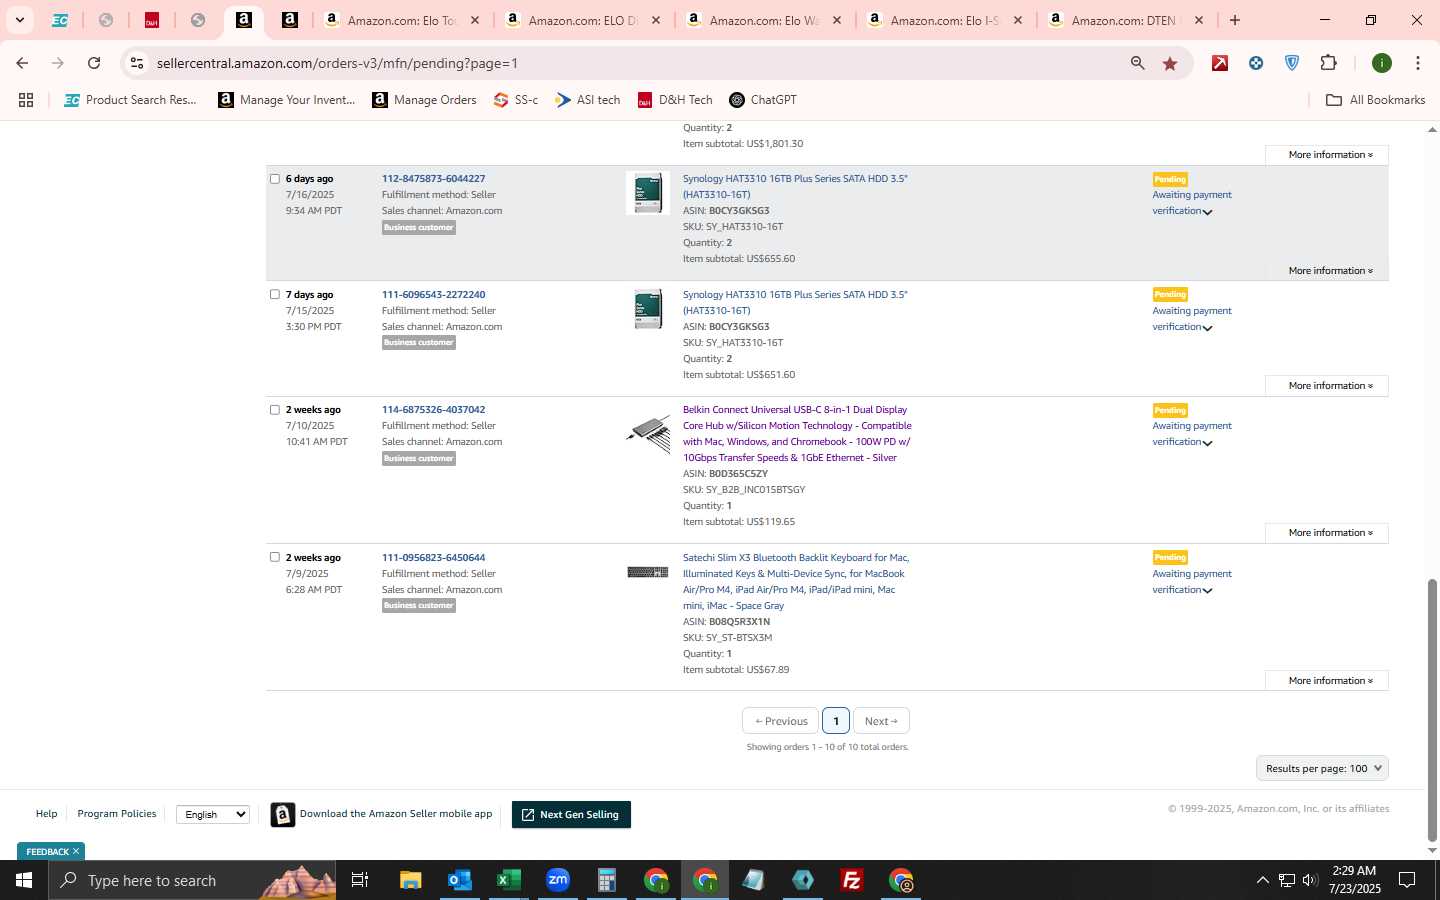This screenshot has height=900, width=1440.
Task: Click the page vertical scrollbar thumb
Action: pyautogui.click(x=1432, y=710)
